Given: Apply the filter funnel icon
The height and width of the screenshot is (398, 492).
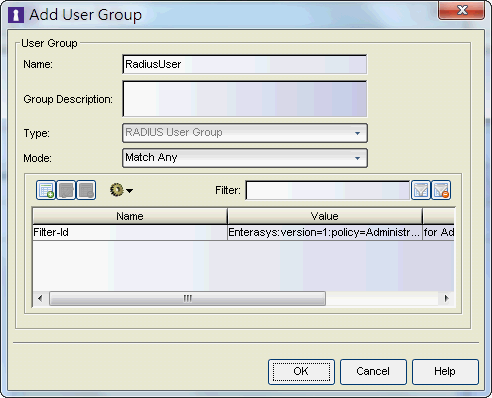Looking at the screenshot, I should pyautogui.click(x=421, y=190).
